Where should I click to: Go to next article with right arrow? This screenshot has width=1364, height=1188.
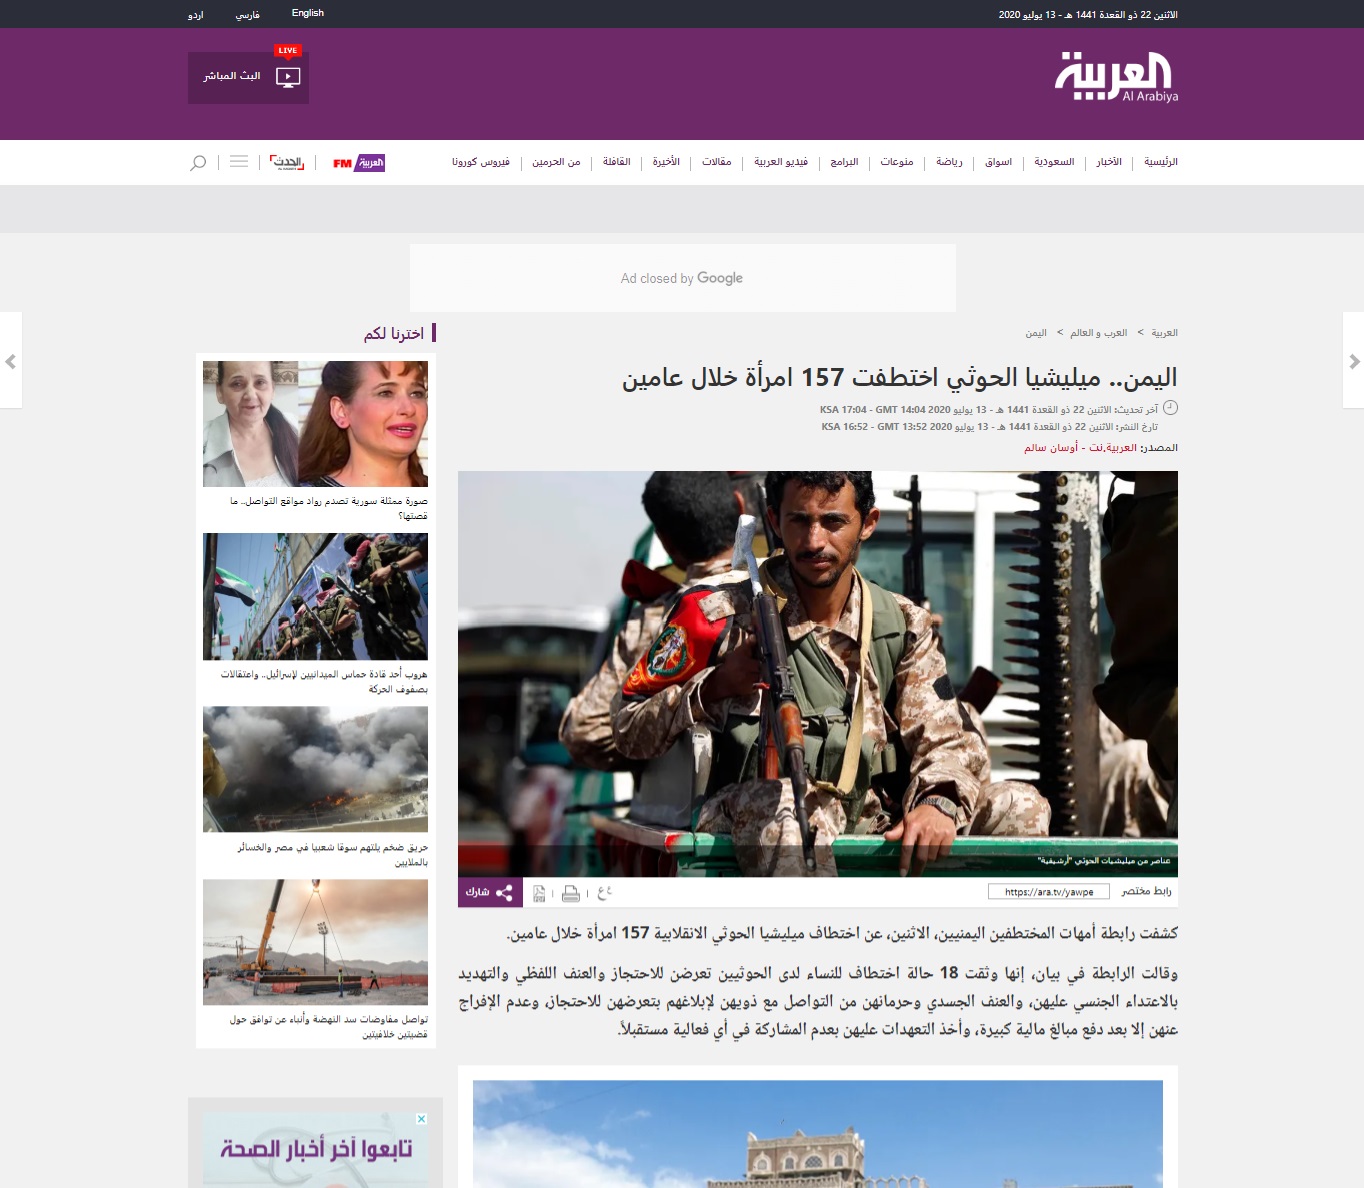[1353, 361]
